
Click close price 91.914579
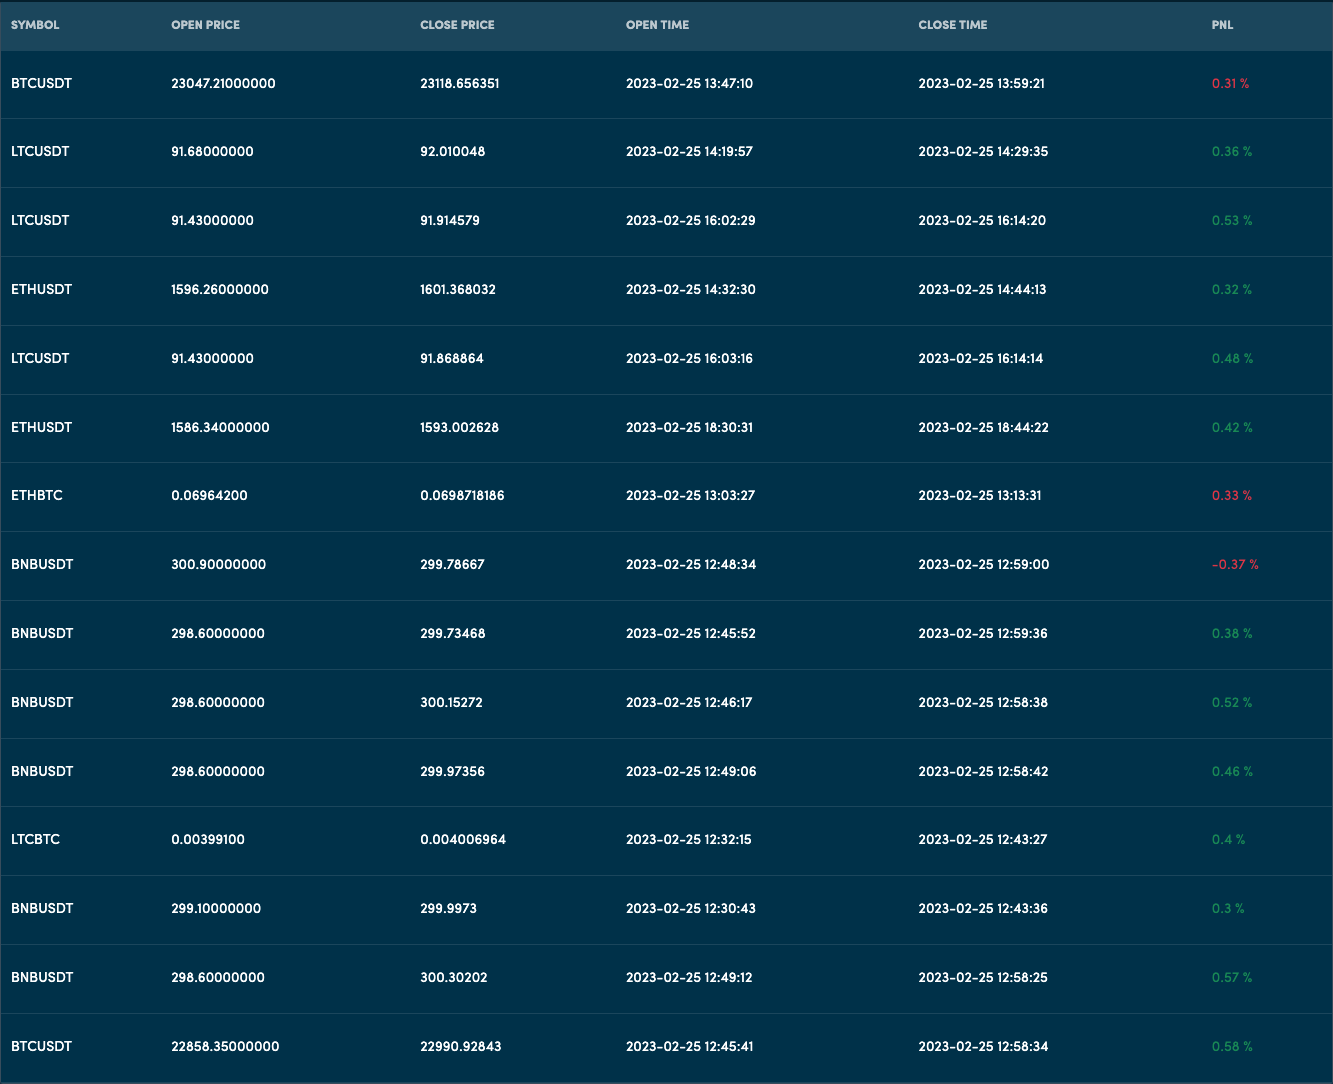tap(450, 220)
